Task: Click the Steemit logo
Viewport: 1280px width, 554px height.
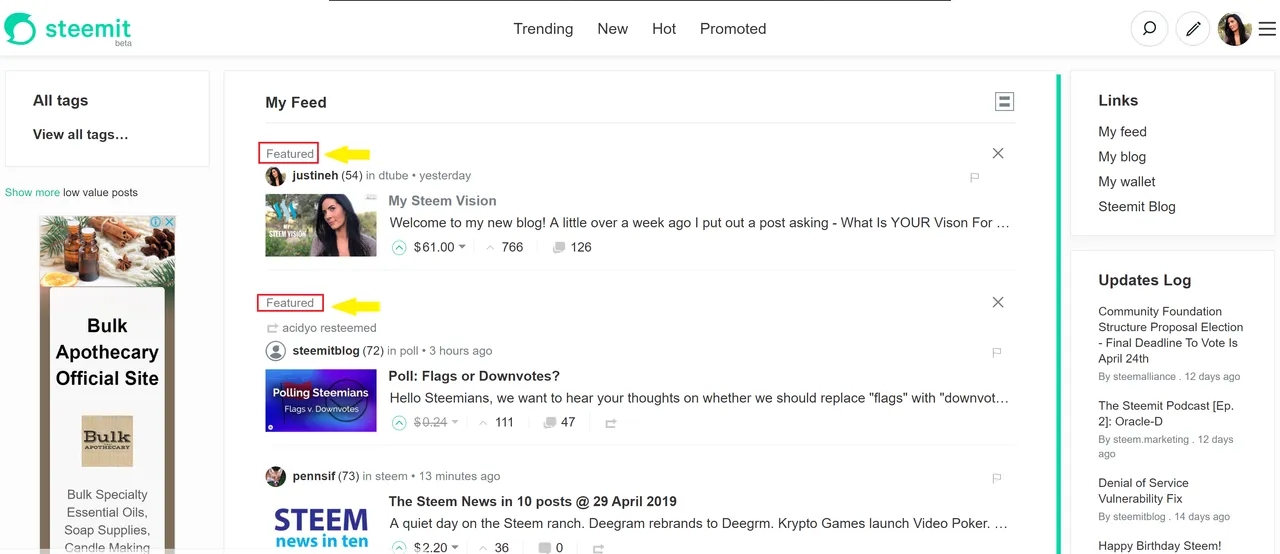Action: pyautogui.click(x=68, y=29)
